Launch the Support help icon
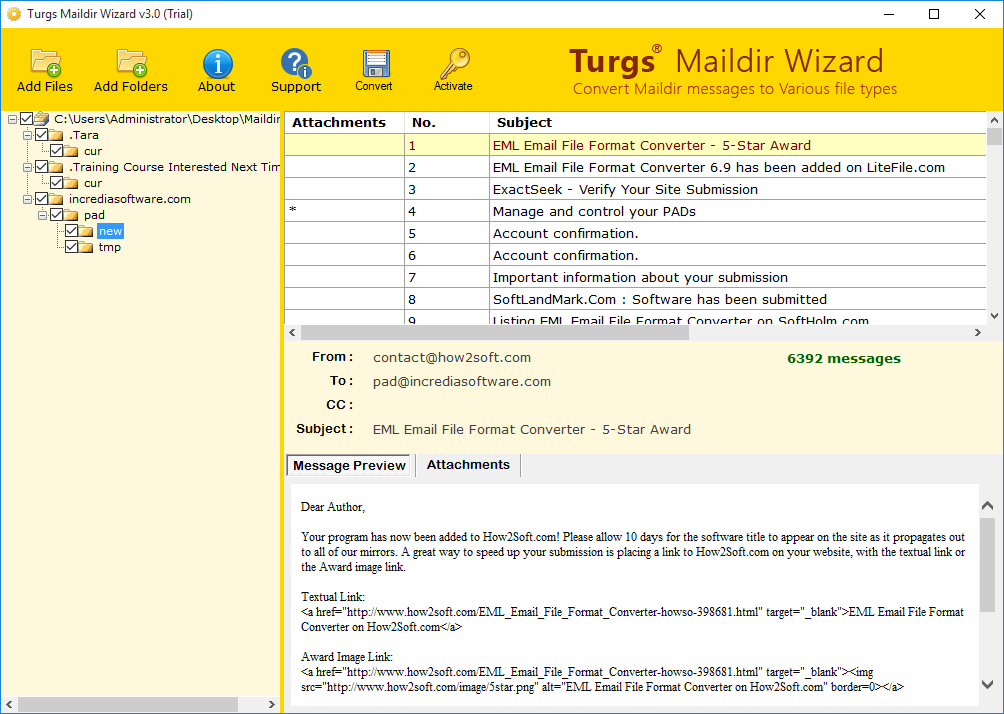This screenshot has height=714, width=1004. [x=296, y=63]
